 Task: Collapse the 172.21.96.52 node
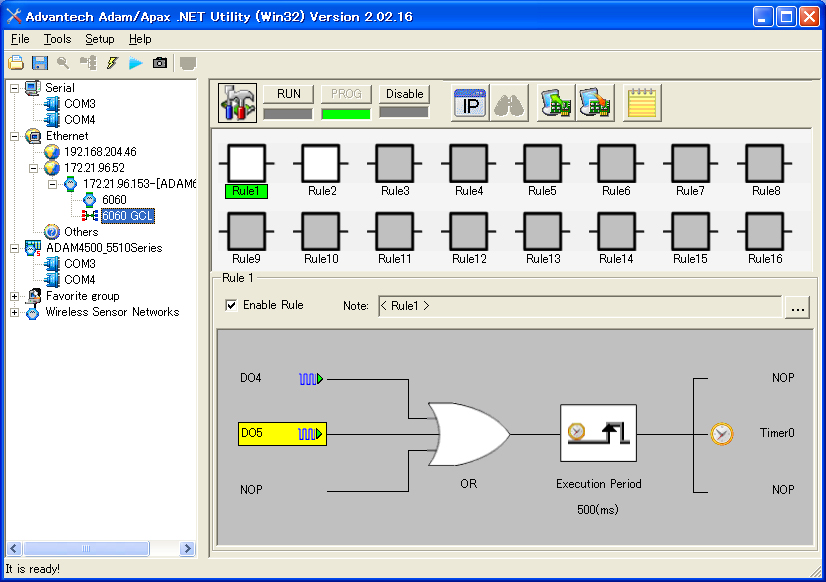[x=34, y=169]
